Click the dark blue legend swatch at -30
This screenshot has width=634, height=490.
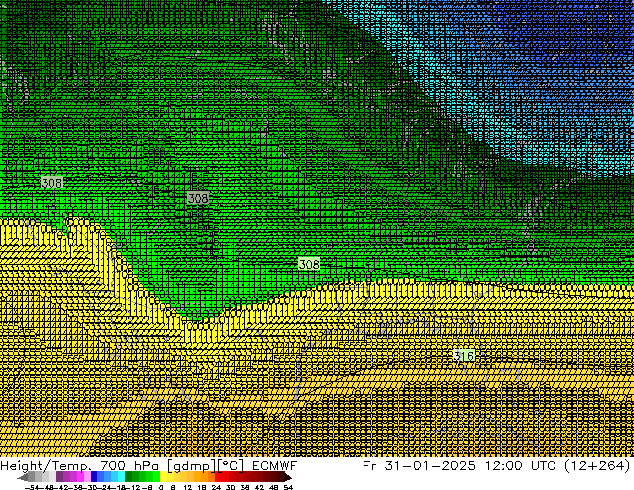tap(94, 477)
